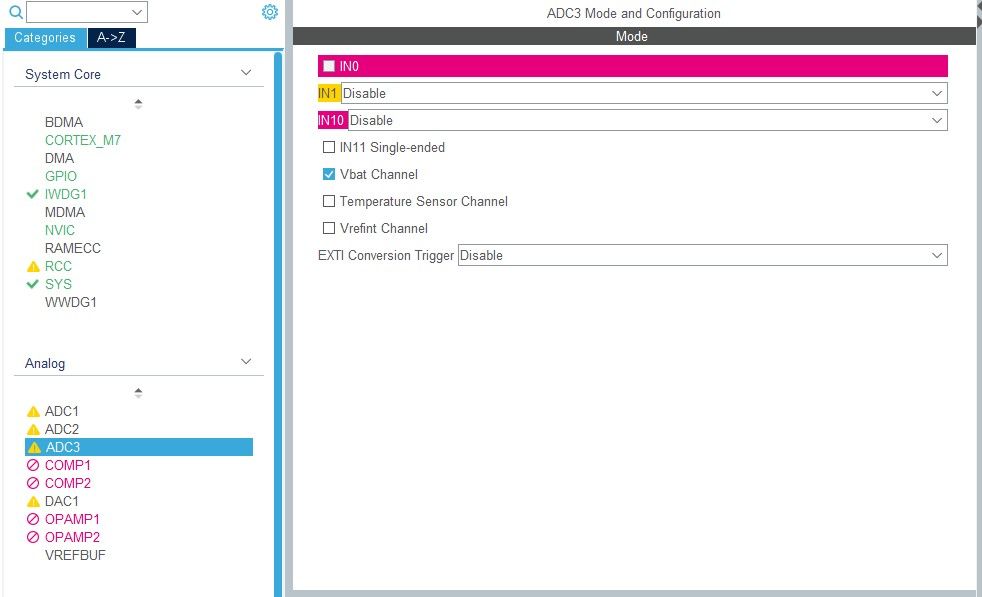
Task: Select IWDG1 peripheral
Action: (x=66, y=194)
